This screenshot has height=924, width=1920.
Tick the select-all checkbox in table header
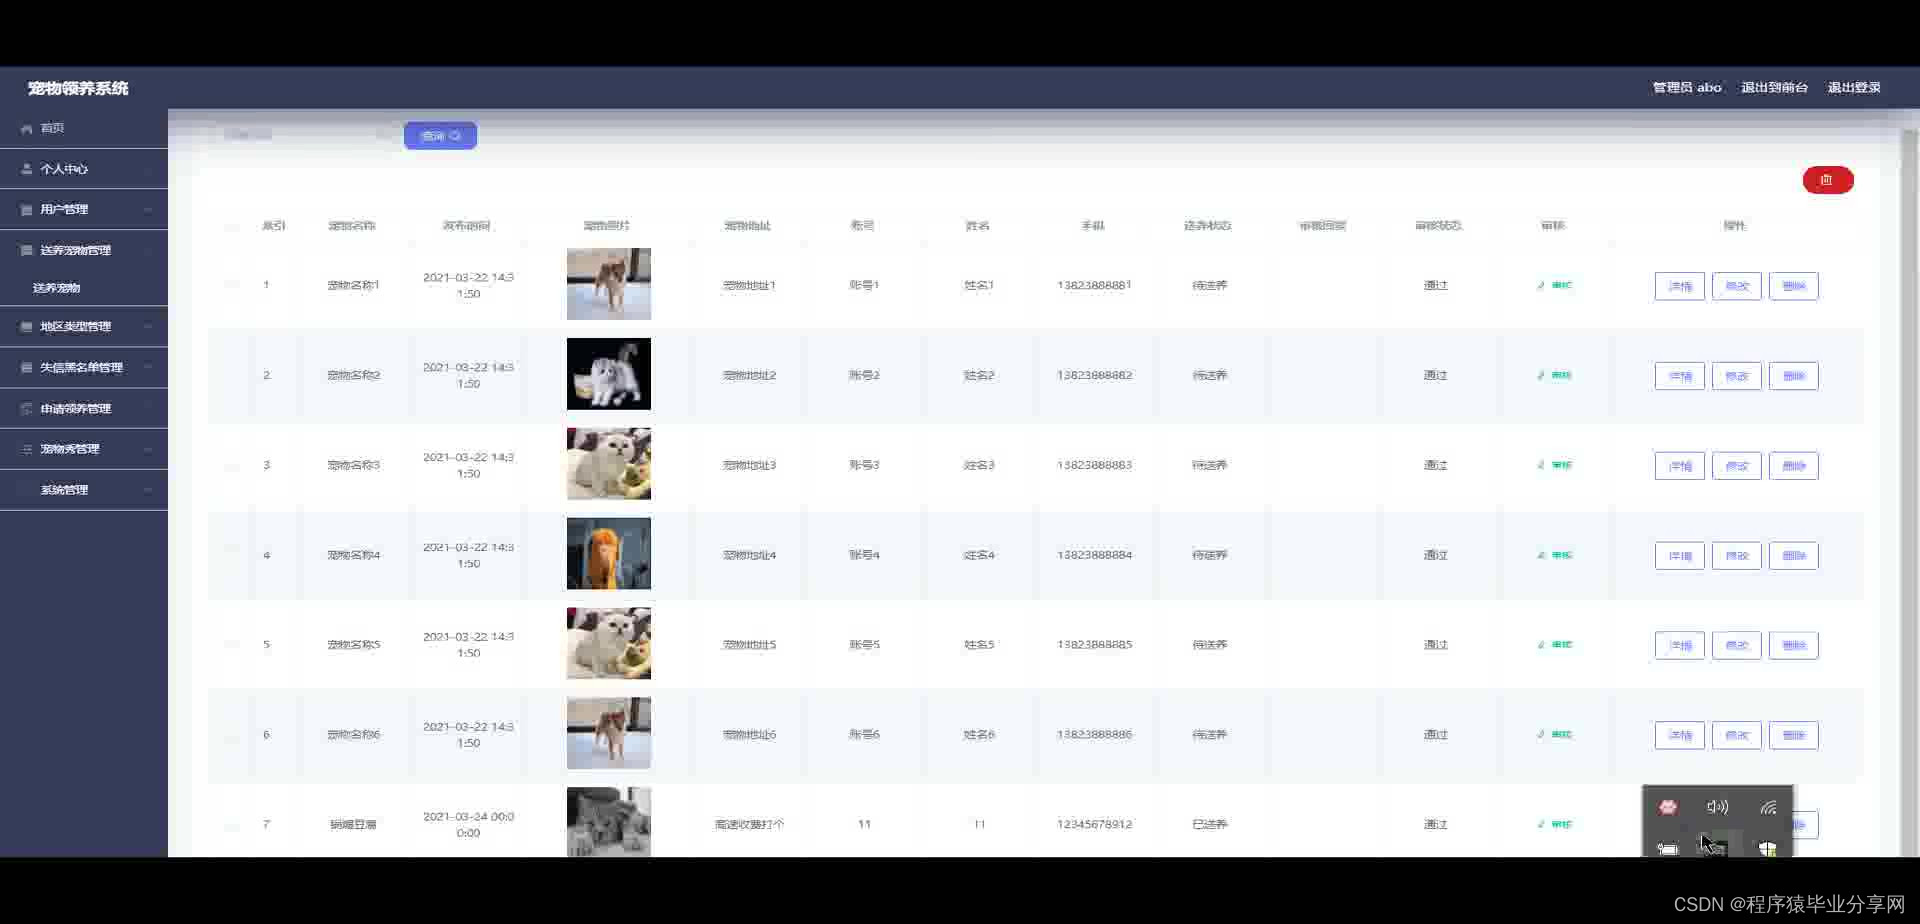[232, 226]
